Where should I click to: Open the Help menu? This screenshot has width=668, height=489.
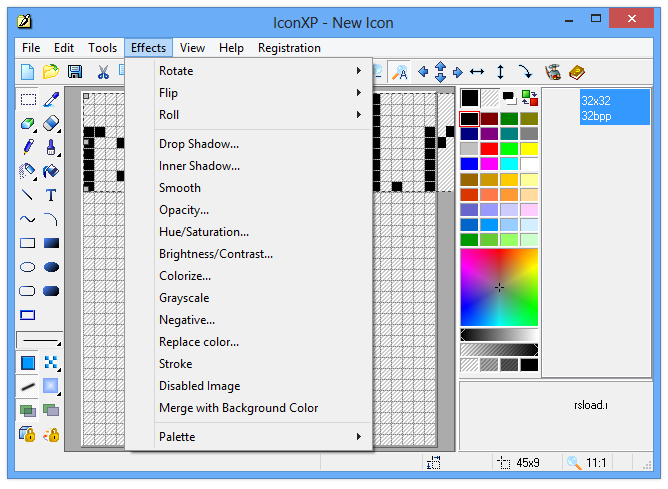pos(231,48)
